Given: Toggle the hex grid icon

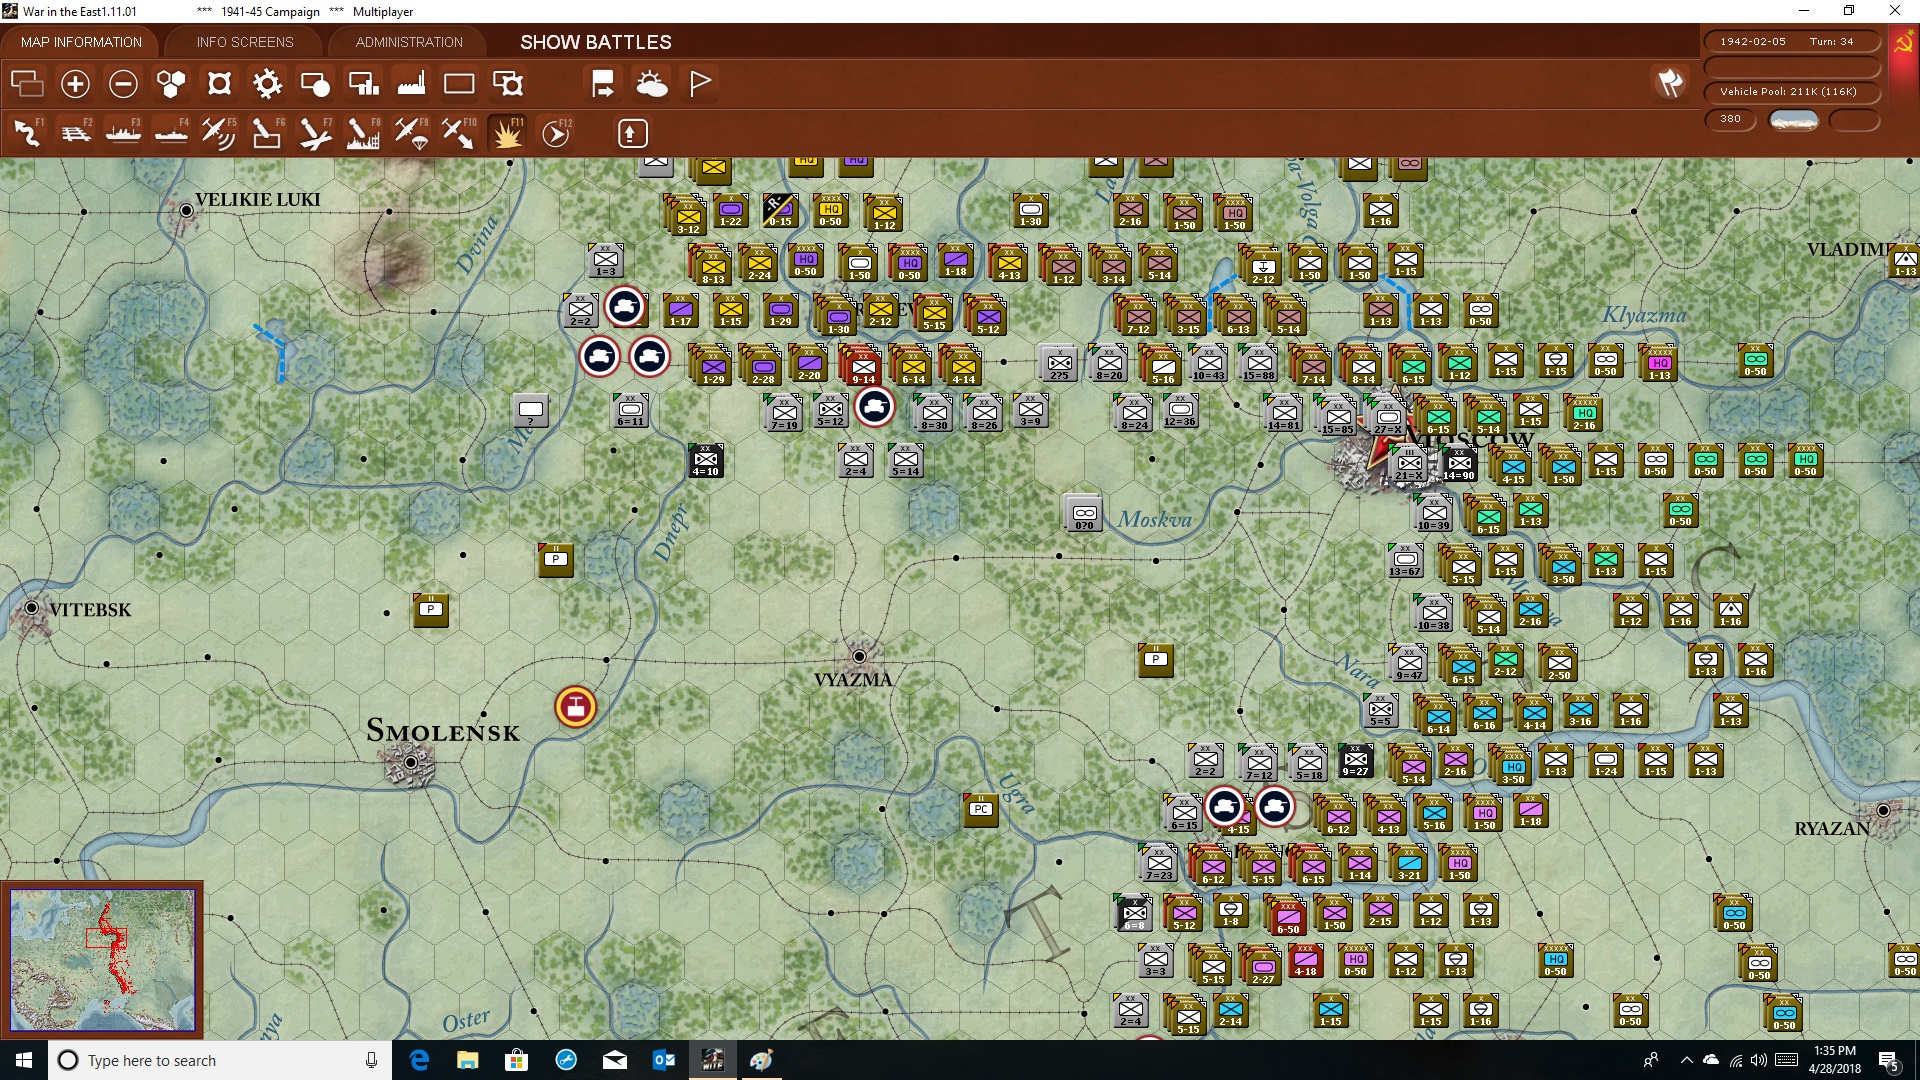Looking at the screenshot, I should (171, 84).
